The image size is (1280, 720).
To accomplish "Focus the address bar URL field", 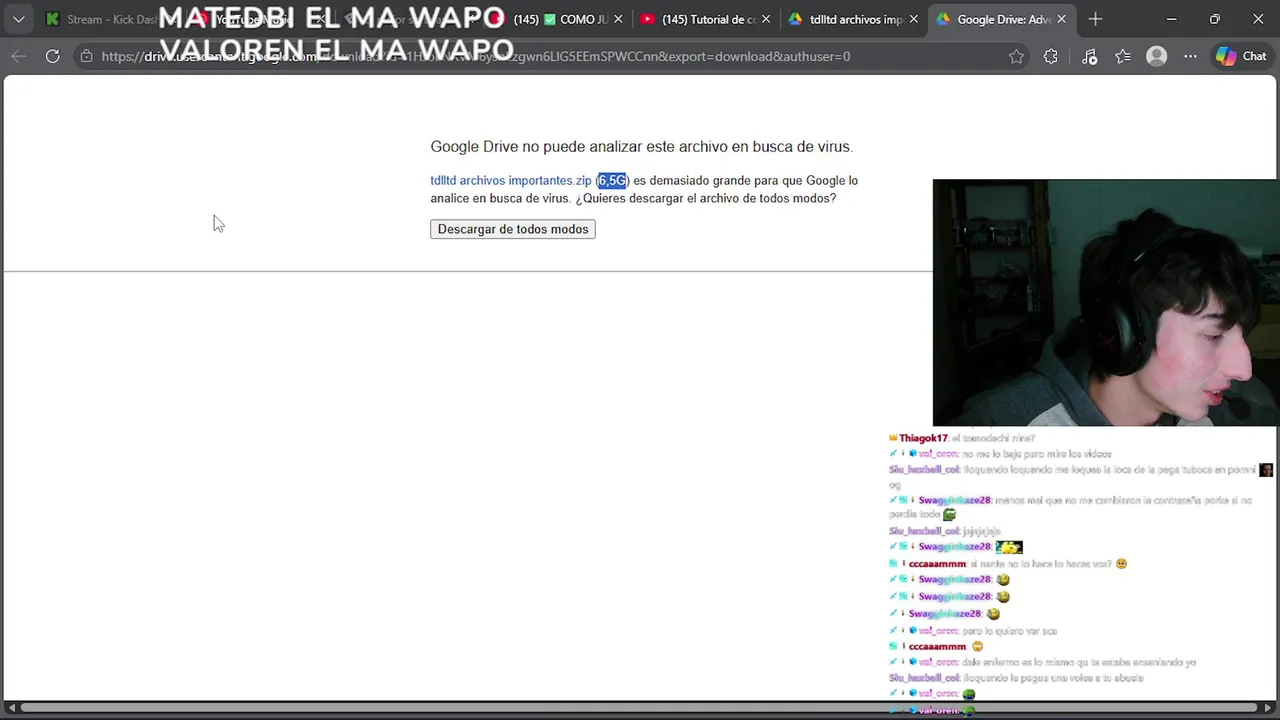I will [550, 56].
